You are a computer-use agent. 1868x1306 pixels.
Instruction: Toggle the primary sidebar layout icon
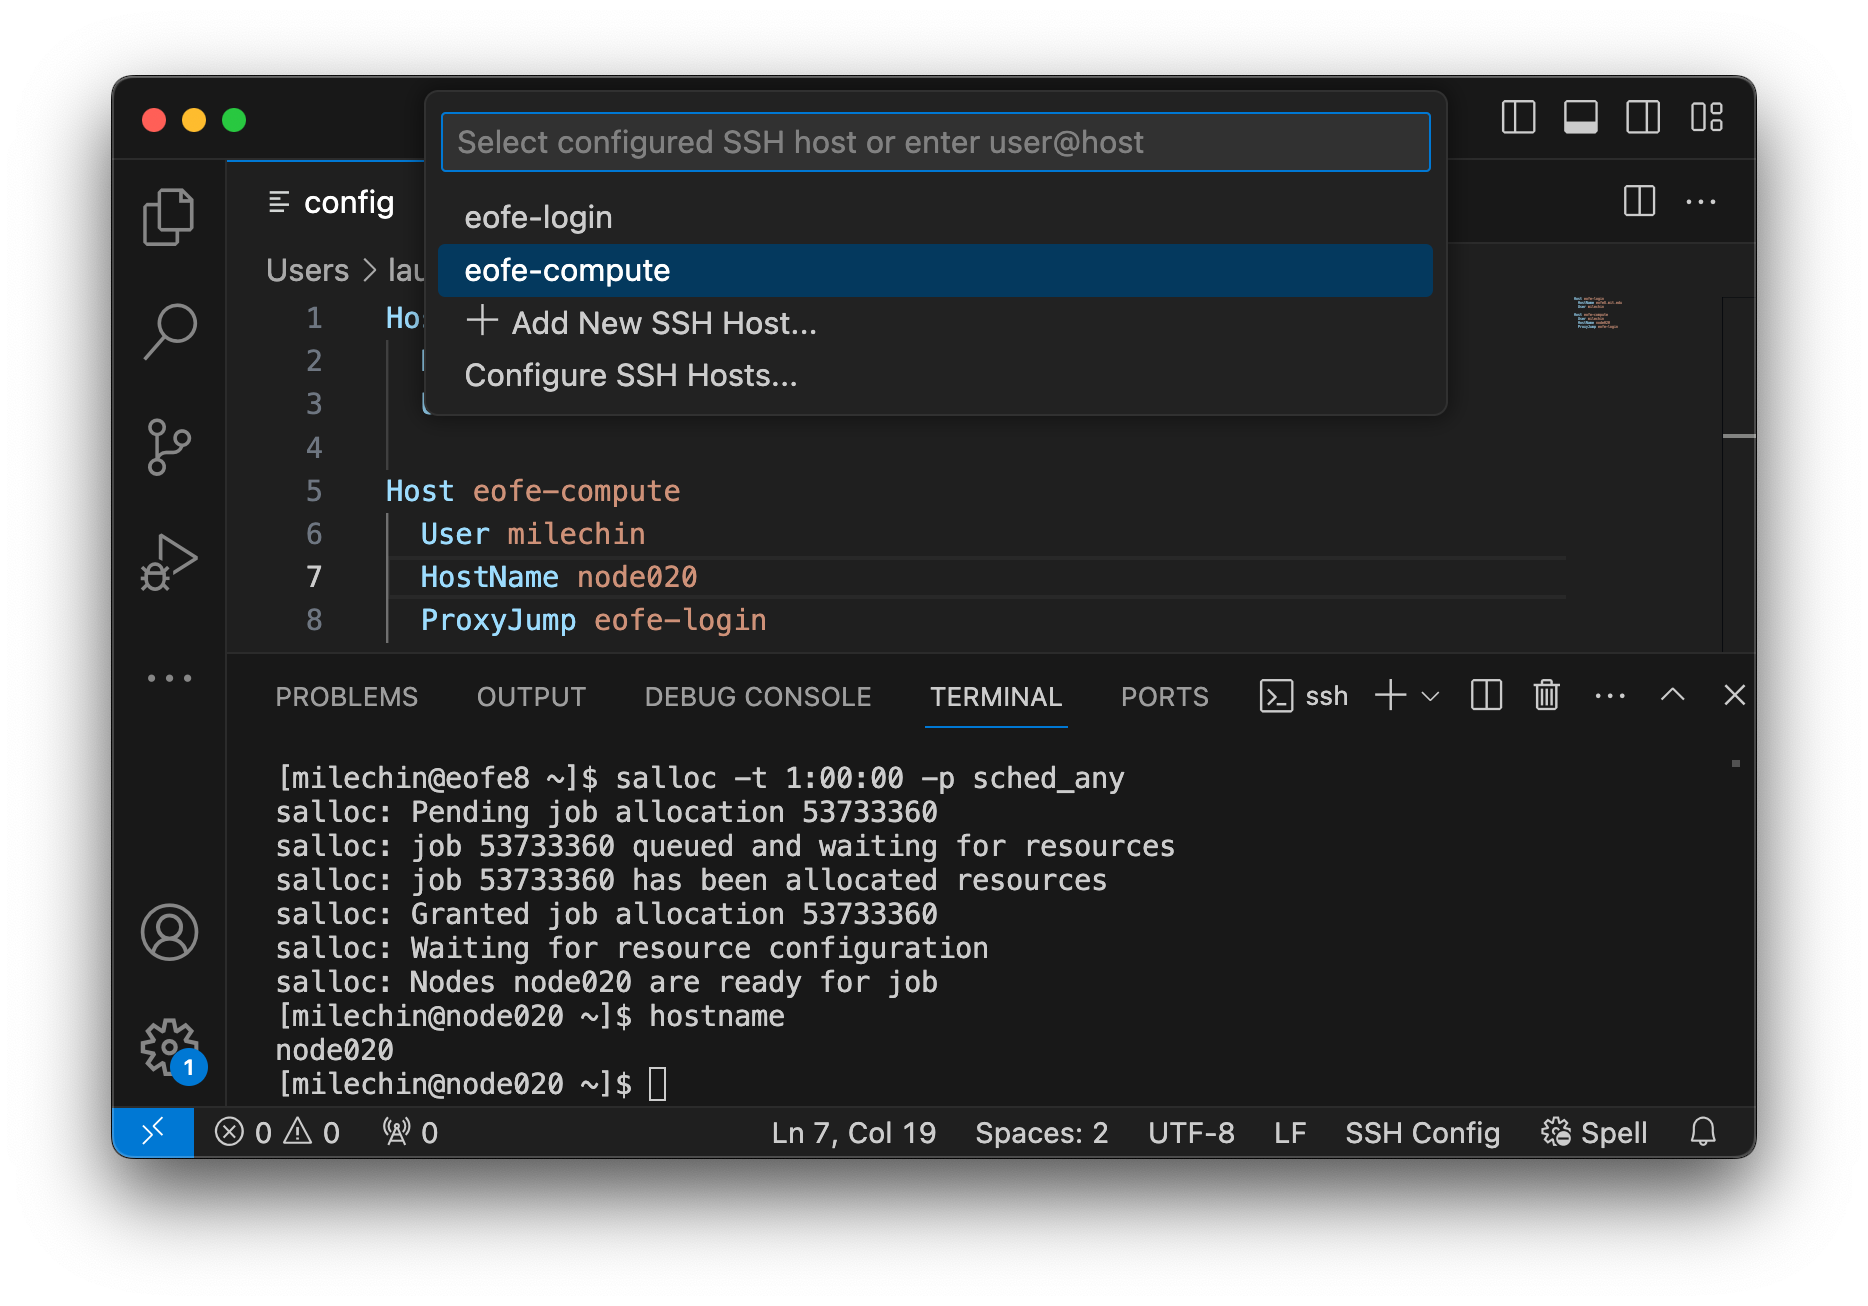(x=1518, y=117)
